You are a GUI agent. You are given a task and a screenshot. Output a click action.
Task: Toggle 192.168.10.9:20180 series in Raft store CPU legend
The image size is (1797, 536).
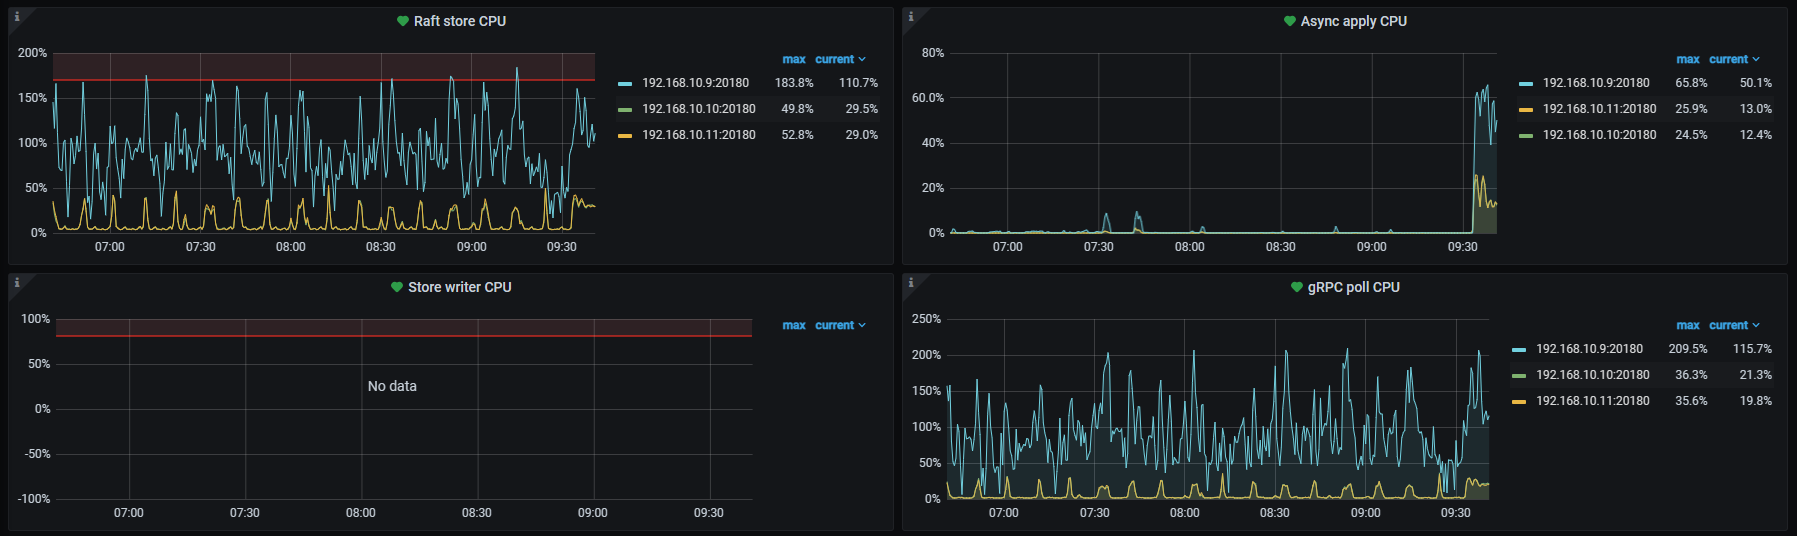point(695,83)
